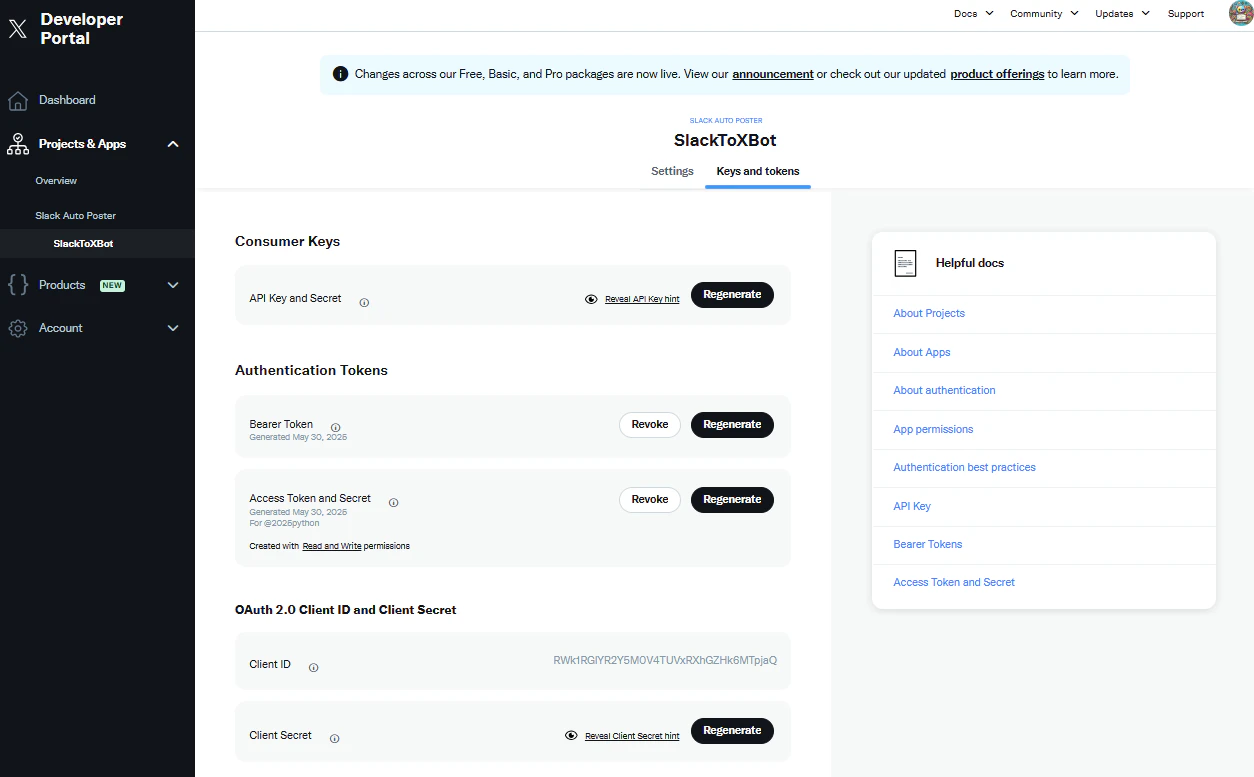The width and height of the screenshot is (1254, 777).
Task: Open the API Key doc link
Action: [x=912, y=507]
